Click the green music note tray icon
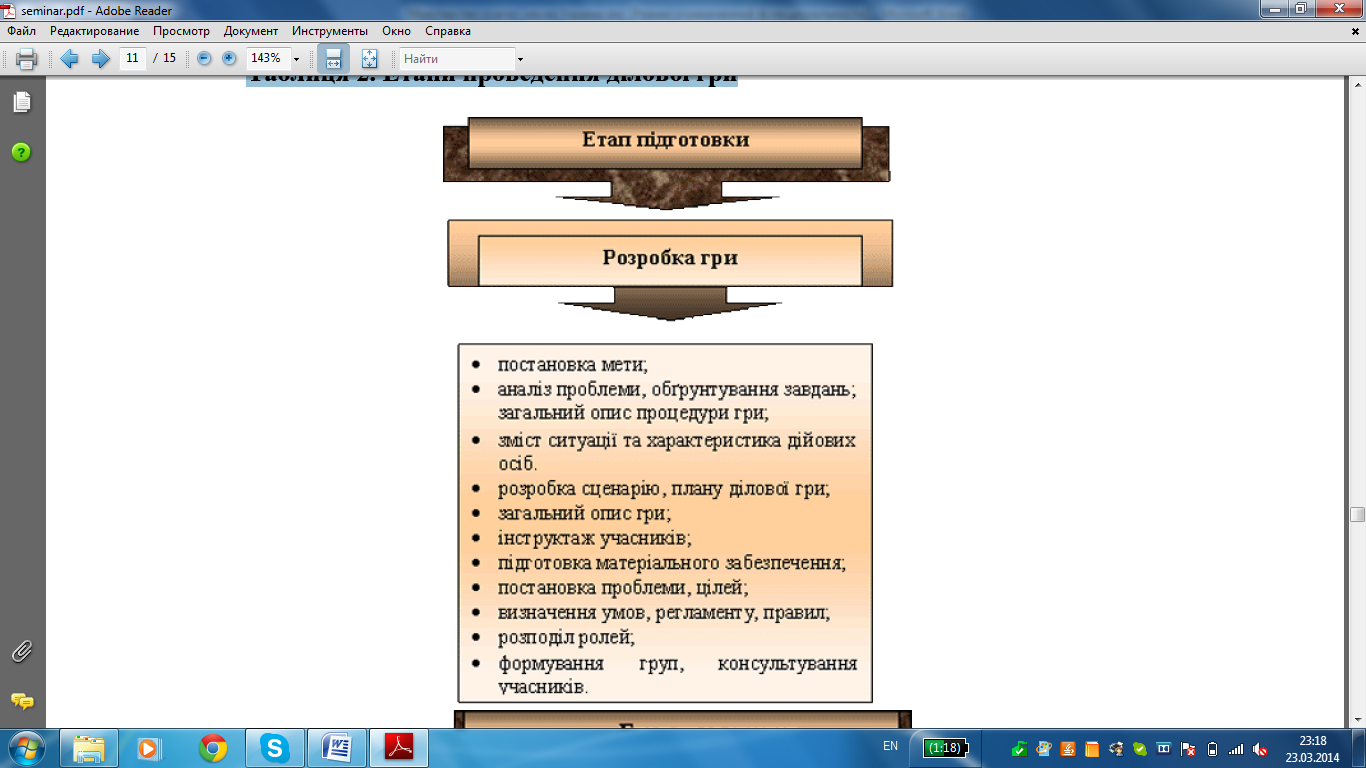Image resolution: width=1366 pixels, height=768 pixels. [1019, 748]
